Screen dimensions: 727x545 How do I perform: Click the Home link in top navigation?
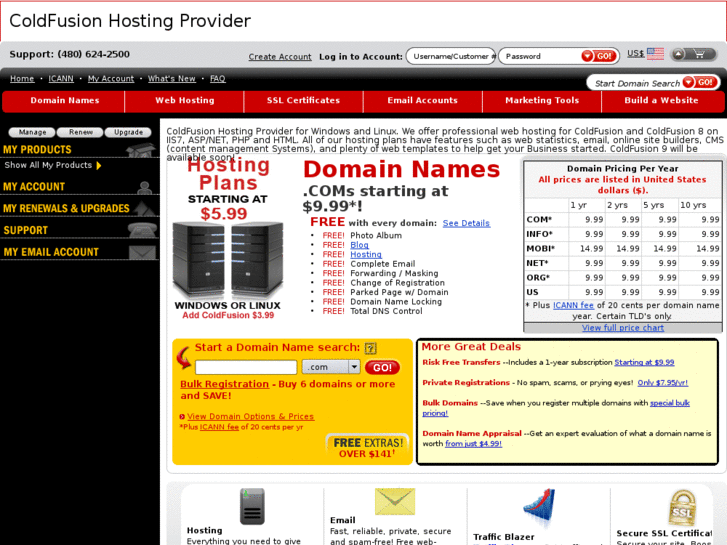pos(22,79)
